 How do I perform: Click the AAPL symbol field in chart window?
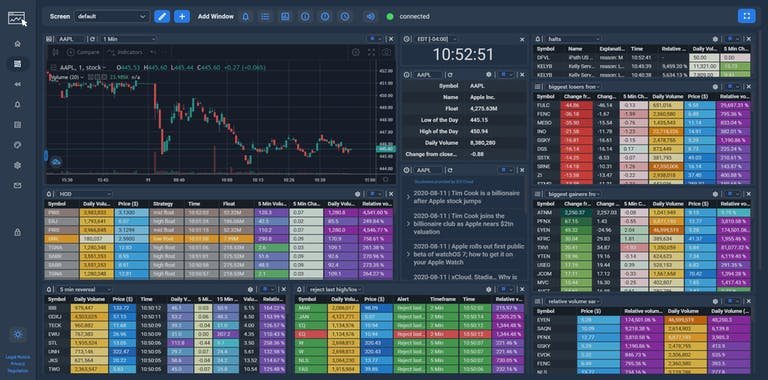(71, 39)
